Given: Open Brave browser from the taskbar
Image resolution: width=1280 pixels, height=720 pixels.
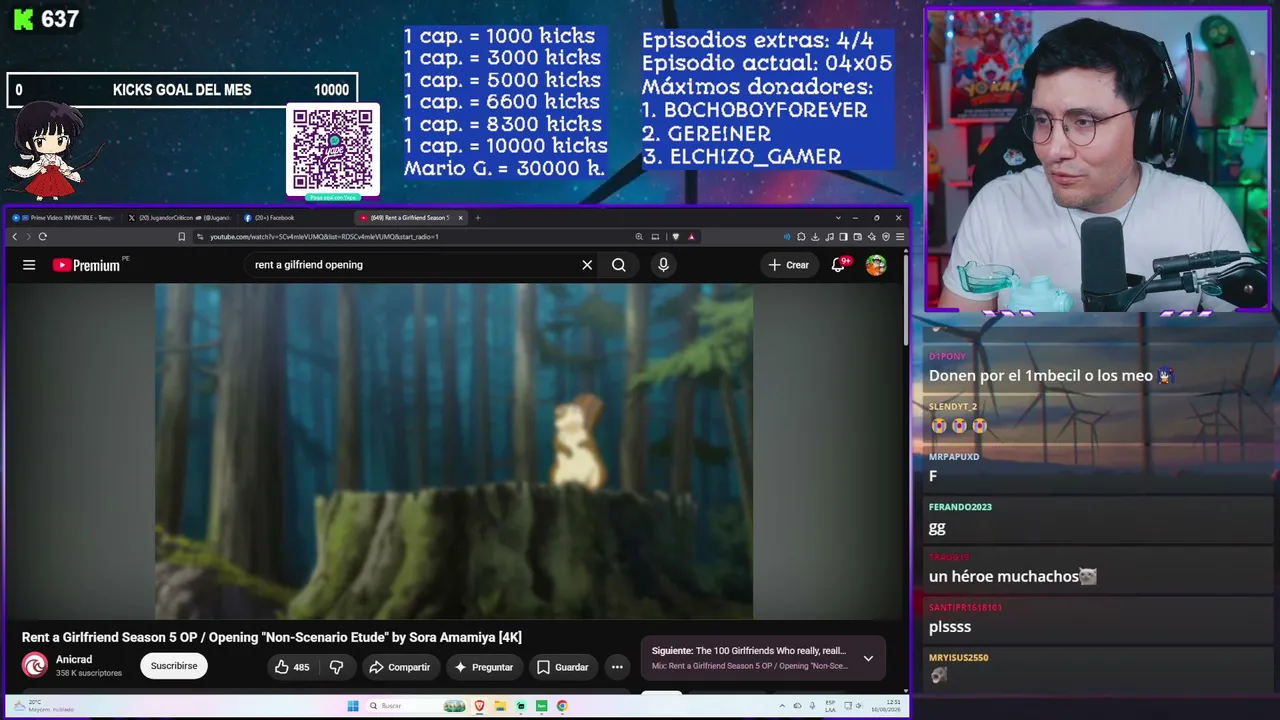Looking at the screenshot, I should pyautogui.click(x=479, y=706).
